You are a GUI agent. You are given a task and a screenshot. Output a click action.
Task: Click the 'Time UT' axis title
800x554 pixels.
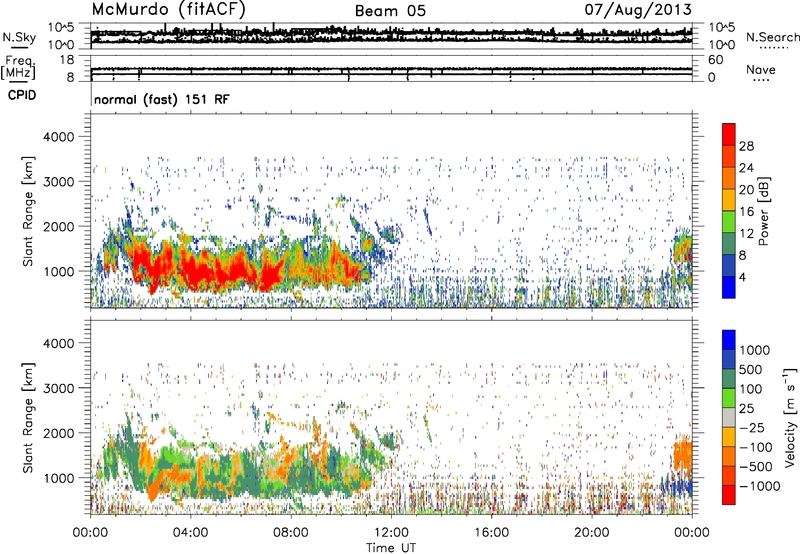391,548
